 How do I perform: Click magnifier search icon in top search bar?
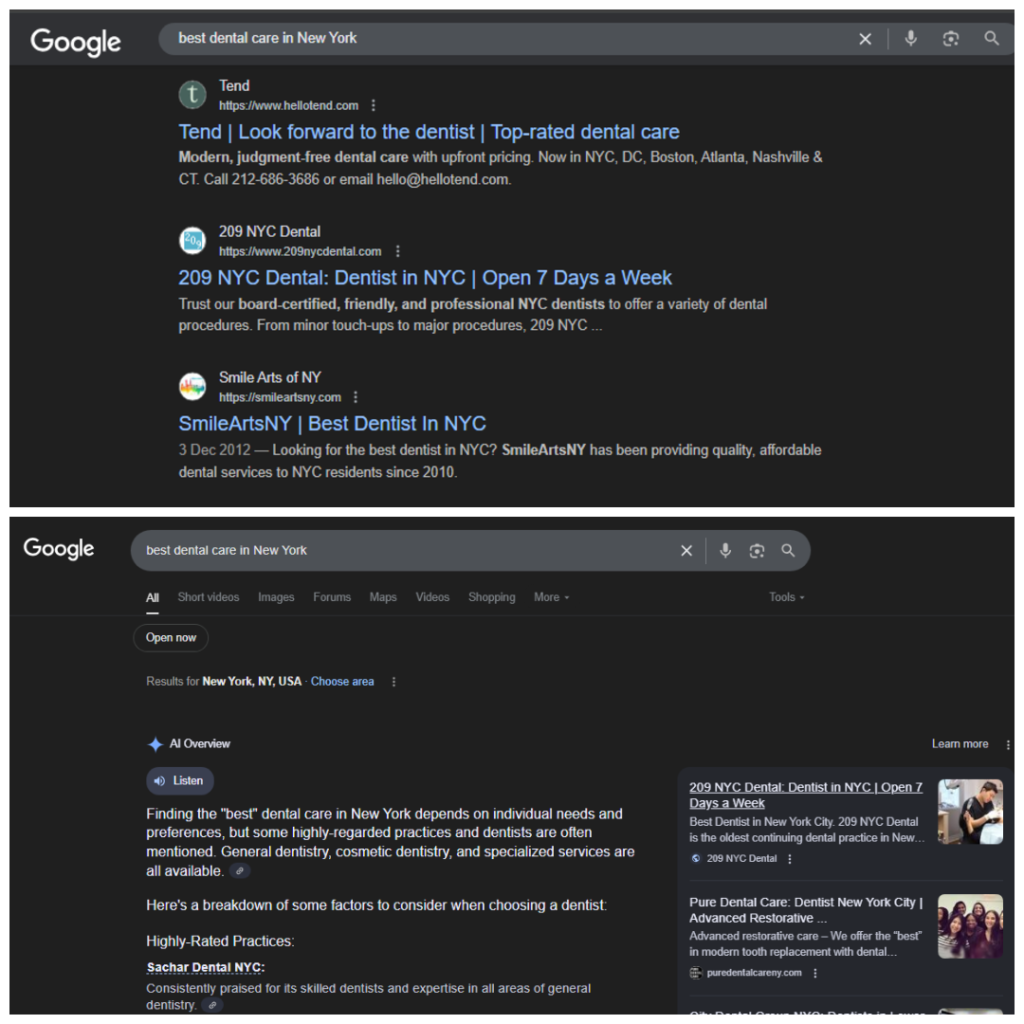(x=991, y=39)
